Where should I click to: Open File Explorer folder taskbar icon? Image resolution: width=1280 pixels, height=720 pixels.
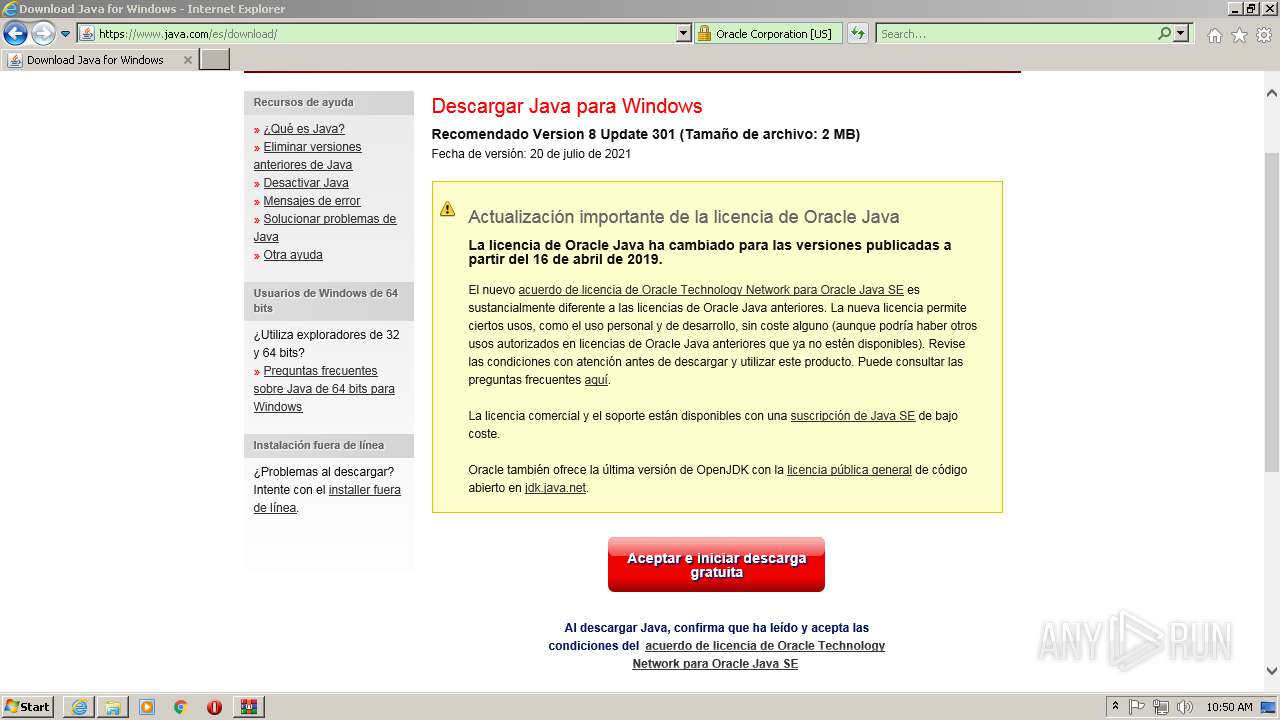click(x=113, y=707)
